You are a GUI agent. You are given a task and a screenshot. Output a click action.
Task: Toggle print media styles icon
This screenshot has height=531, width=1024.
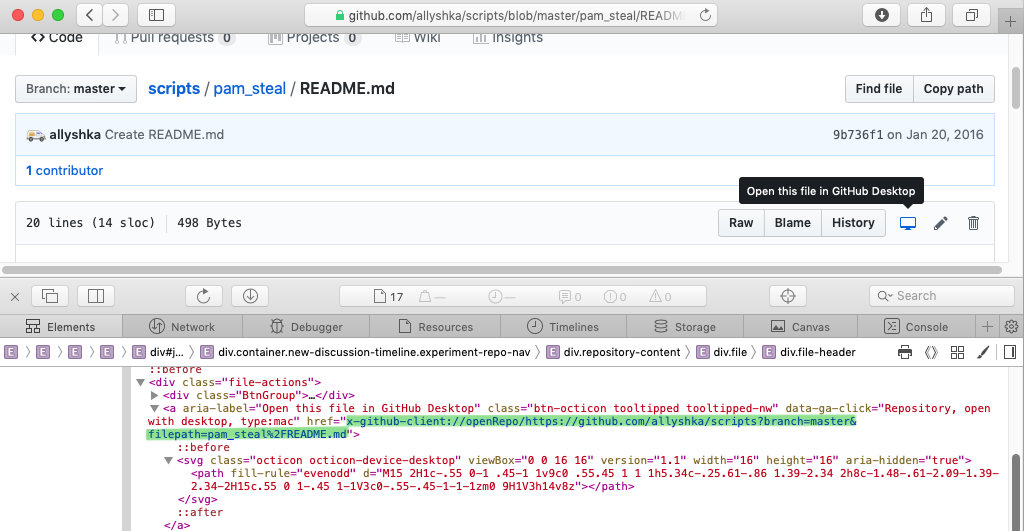(x=905, y=352)
